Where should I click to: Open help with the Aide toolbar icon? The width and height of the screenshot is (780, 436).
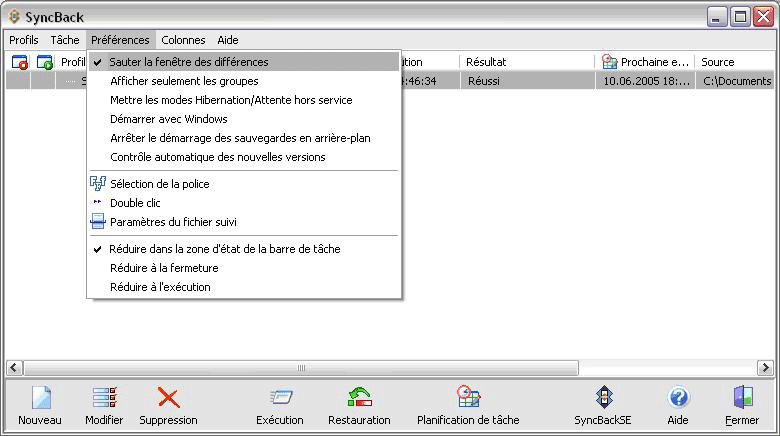(678, 398)
